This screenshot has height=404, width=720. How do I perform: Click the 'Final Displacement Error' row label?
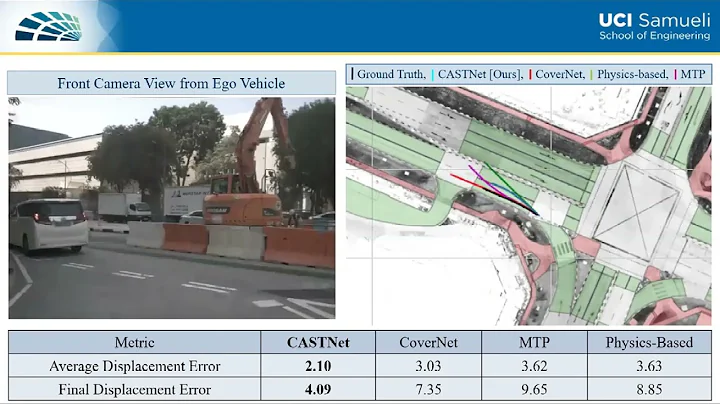(x=135, y=390)
